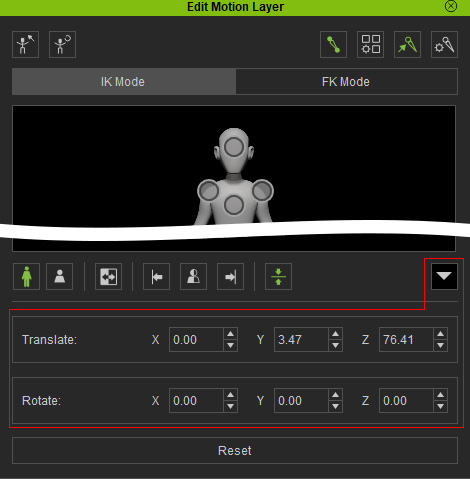Screen dimensions: 470x479
Task: Close the Edit Motion Layer panel
Action: tap(451, 6)
